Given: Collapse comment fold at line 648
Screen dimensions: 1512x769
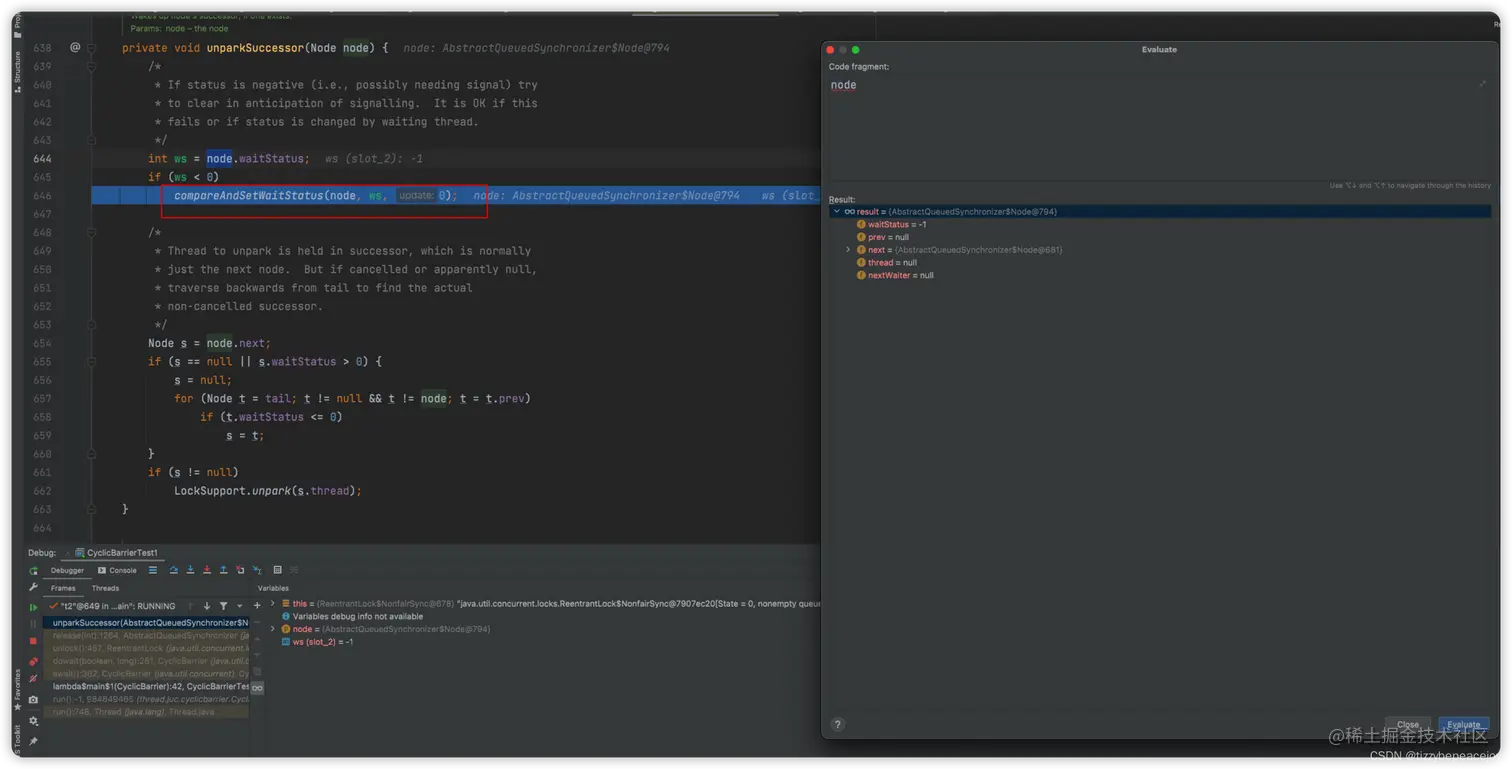Looking at the screenshot, I should pos(91,233).
